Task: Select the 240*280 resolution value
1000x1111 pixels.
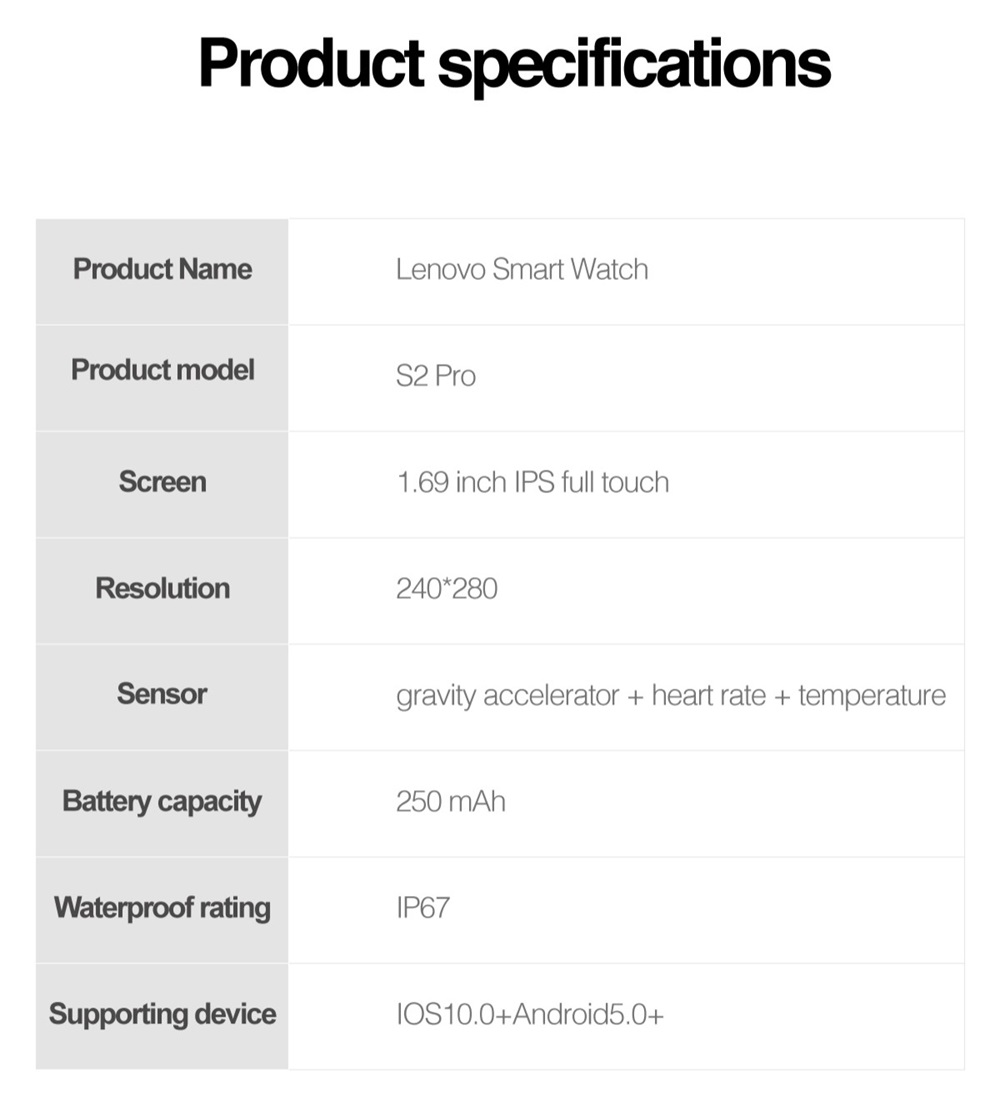Action: [446, 588]
